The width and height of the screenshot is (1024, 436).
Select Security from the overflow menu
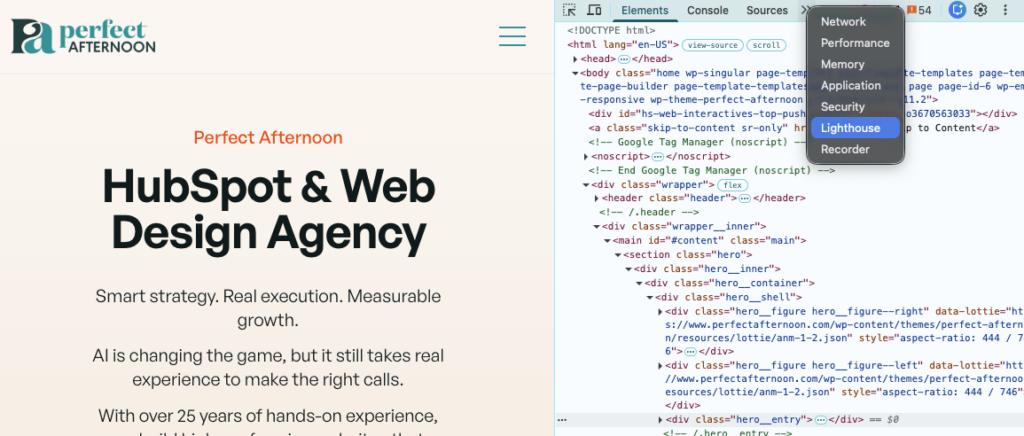[x=856, y=106]
